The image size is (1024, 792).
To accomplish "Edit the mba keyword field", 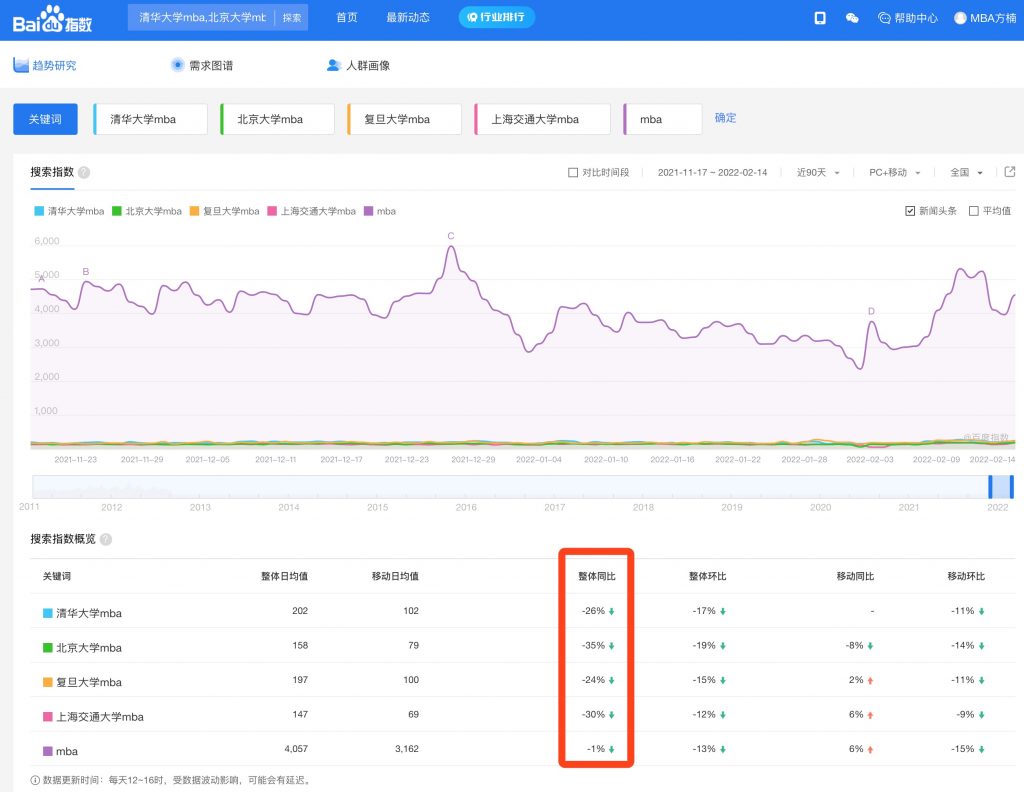I will tap(663, 119).
